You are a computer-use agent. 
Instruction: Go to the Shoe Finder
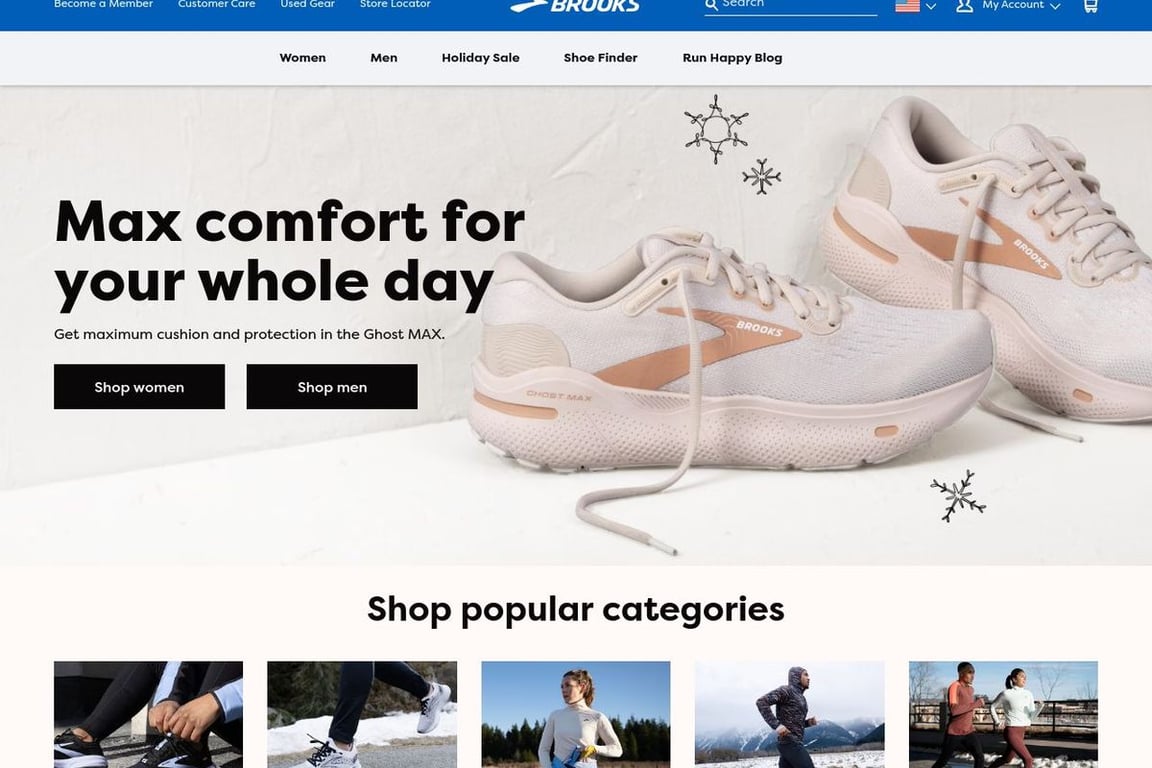point(600,58)
